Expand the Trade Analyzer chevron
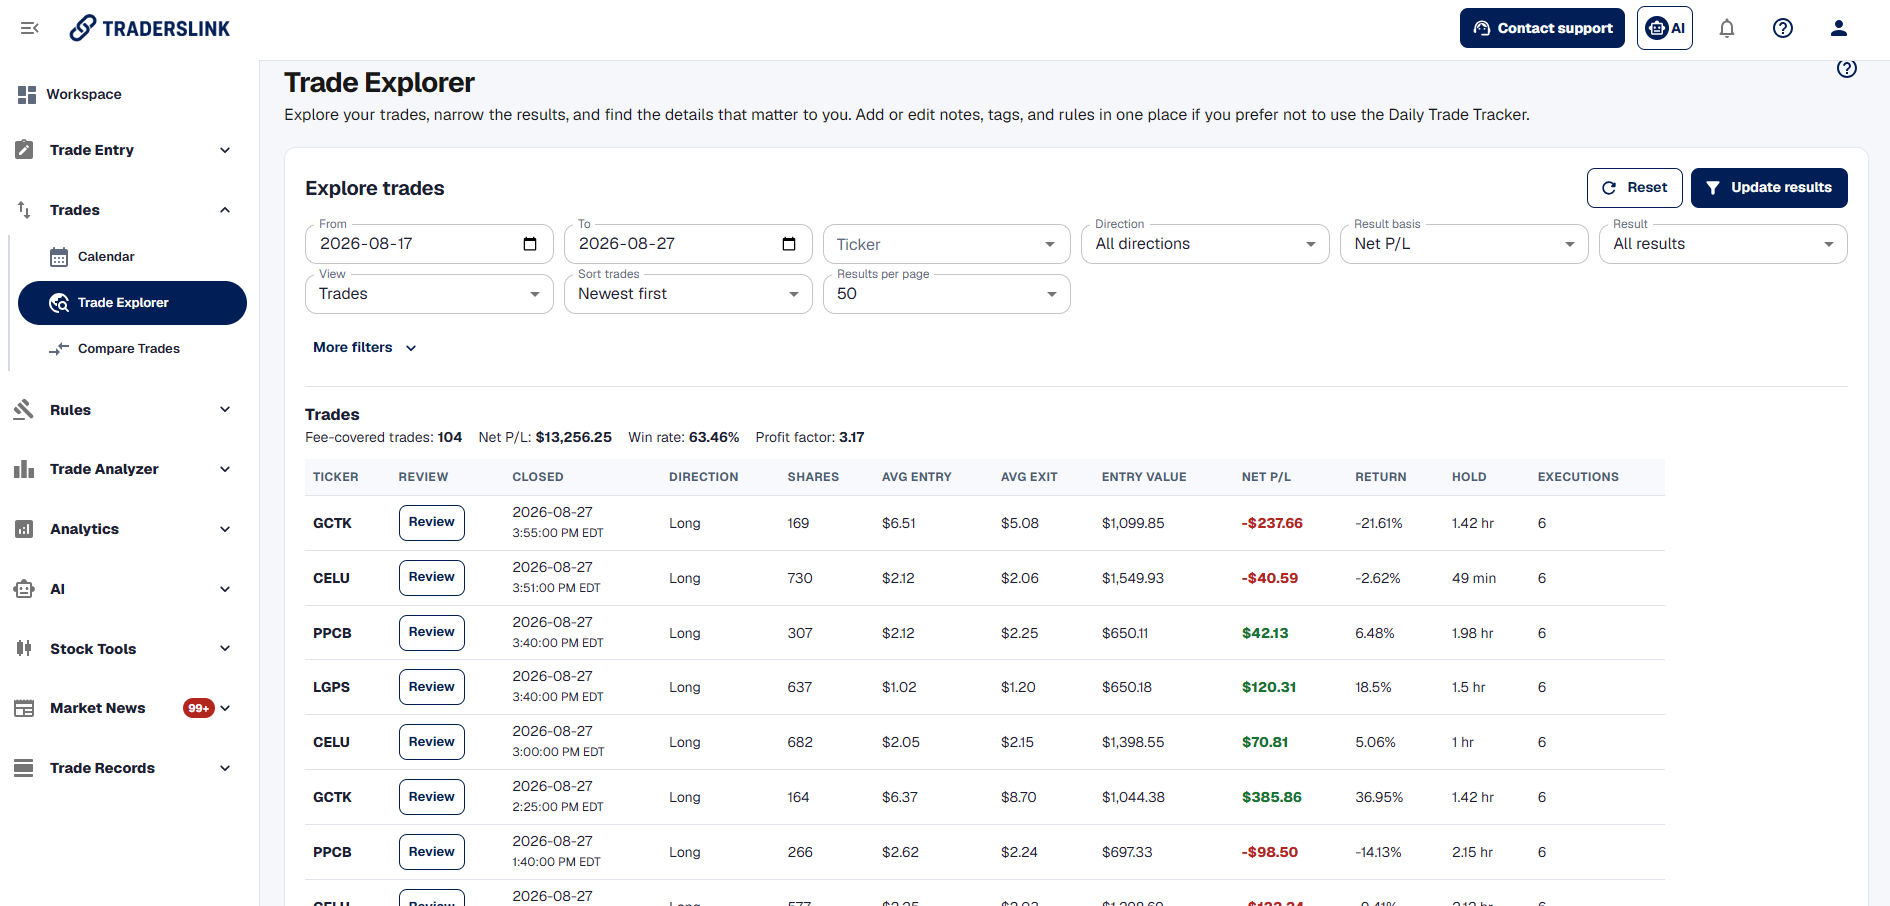The image size is (1890, 906). coord(225,469)
